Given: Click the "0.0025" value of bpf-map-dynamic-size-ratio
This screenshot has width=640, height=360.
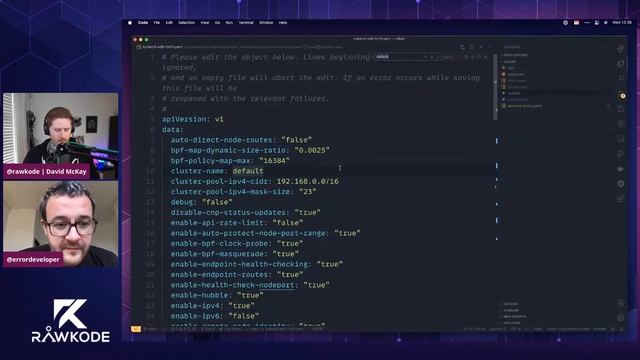Looking at the screenshot, I should pyautogui.click(x=312, y=150).
